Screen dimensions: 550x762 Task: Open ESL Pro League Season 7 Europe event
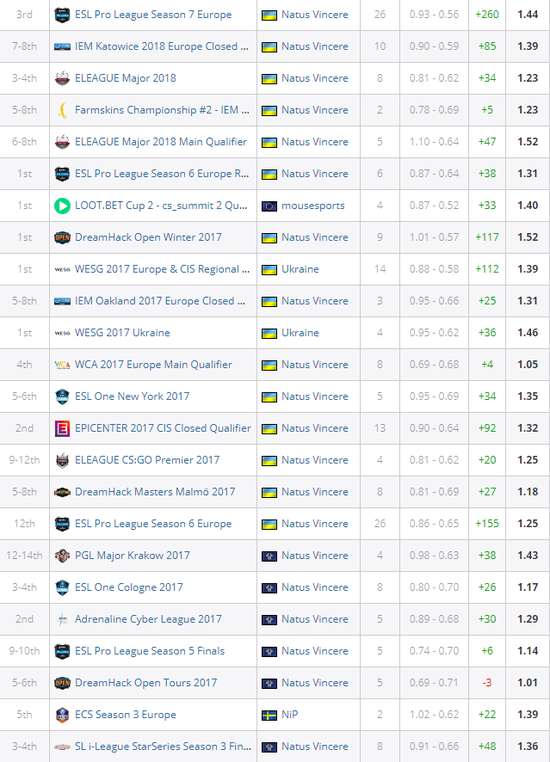153,15
